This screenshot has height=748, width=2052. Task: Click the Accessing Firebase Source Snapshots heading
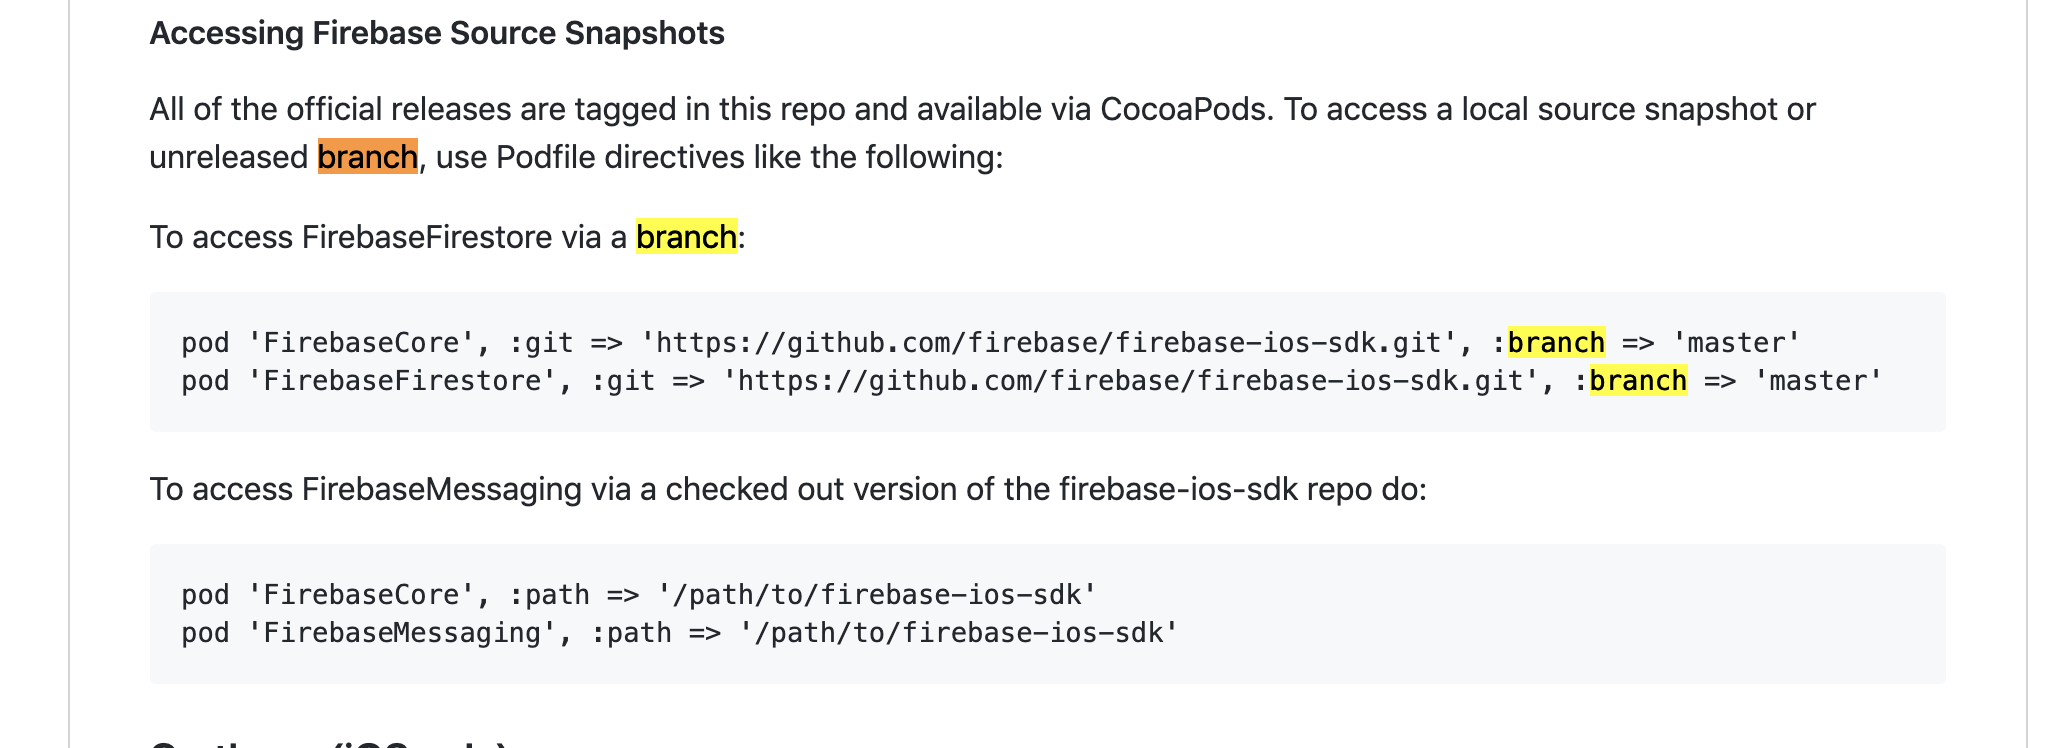[x=437, y=33]
